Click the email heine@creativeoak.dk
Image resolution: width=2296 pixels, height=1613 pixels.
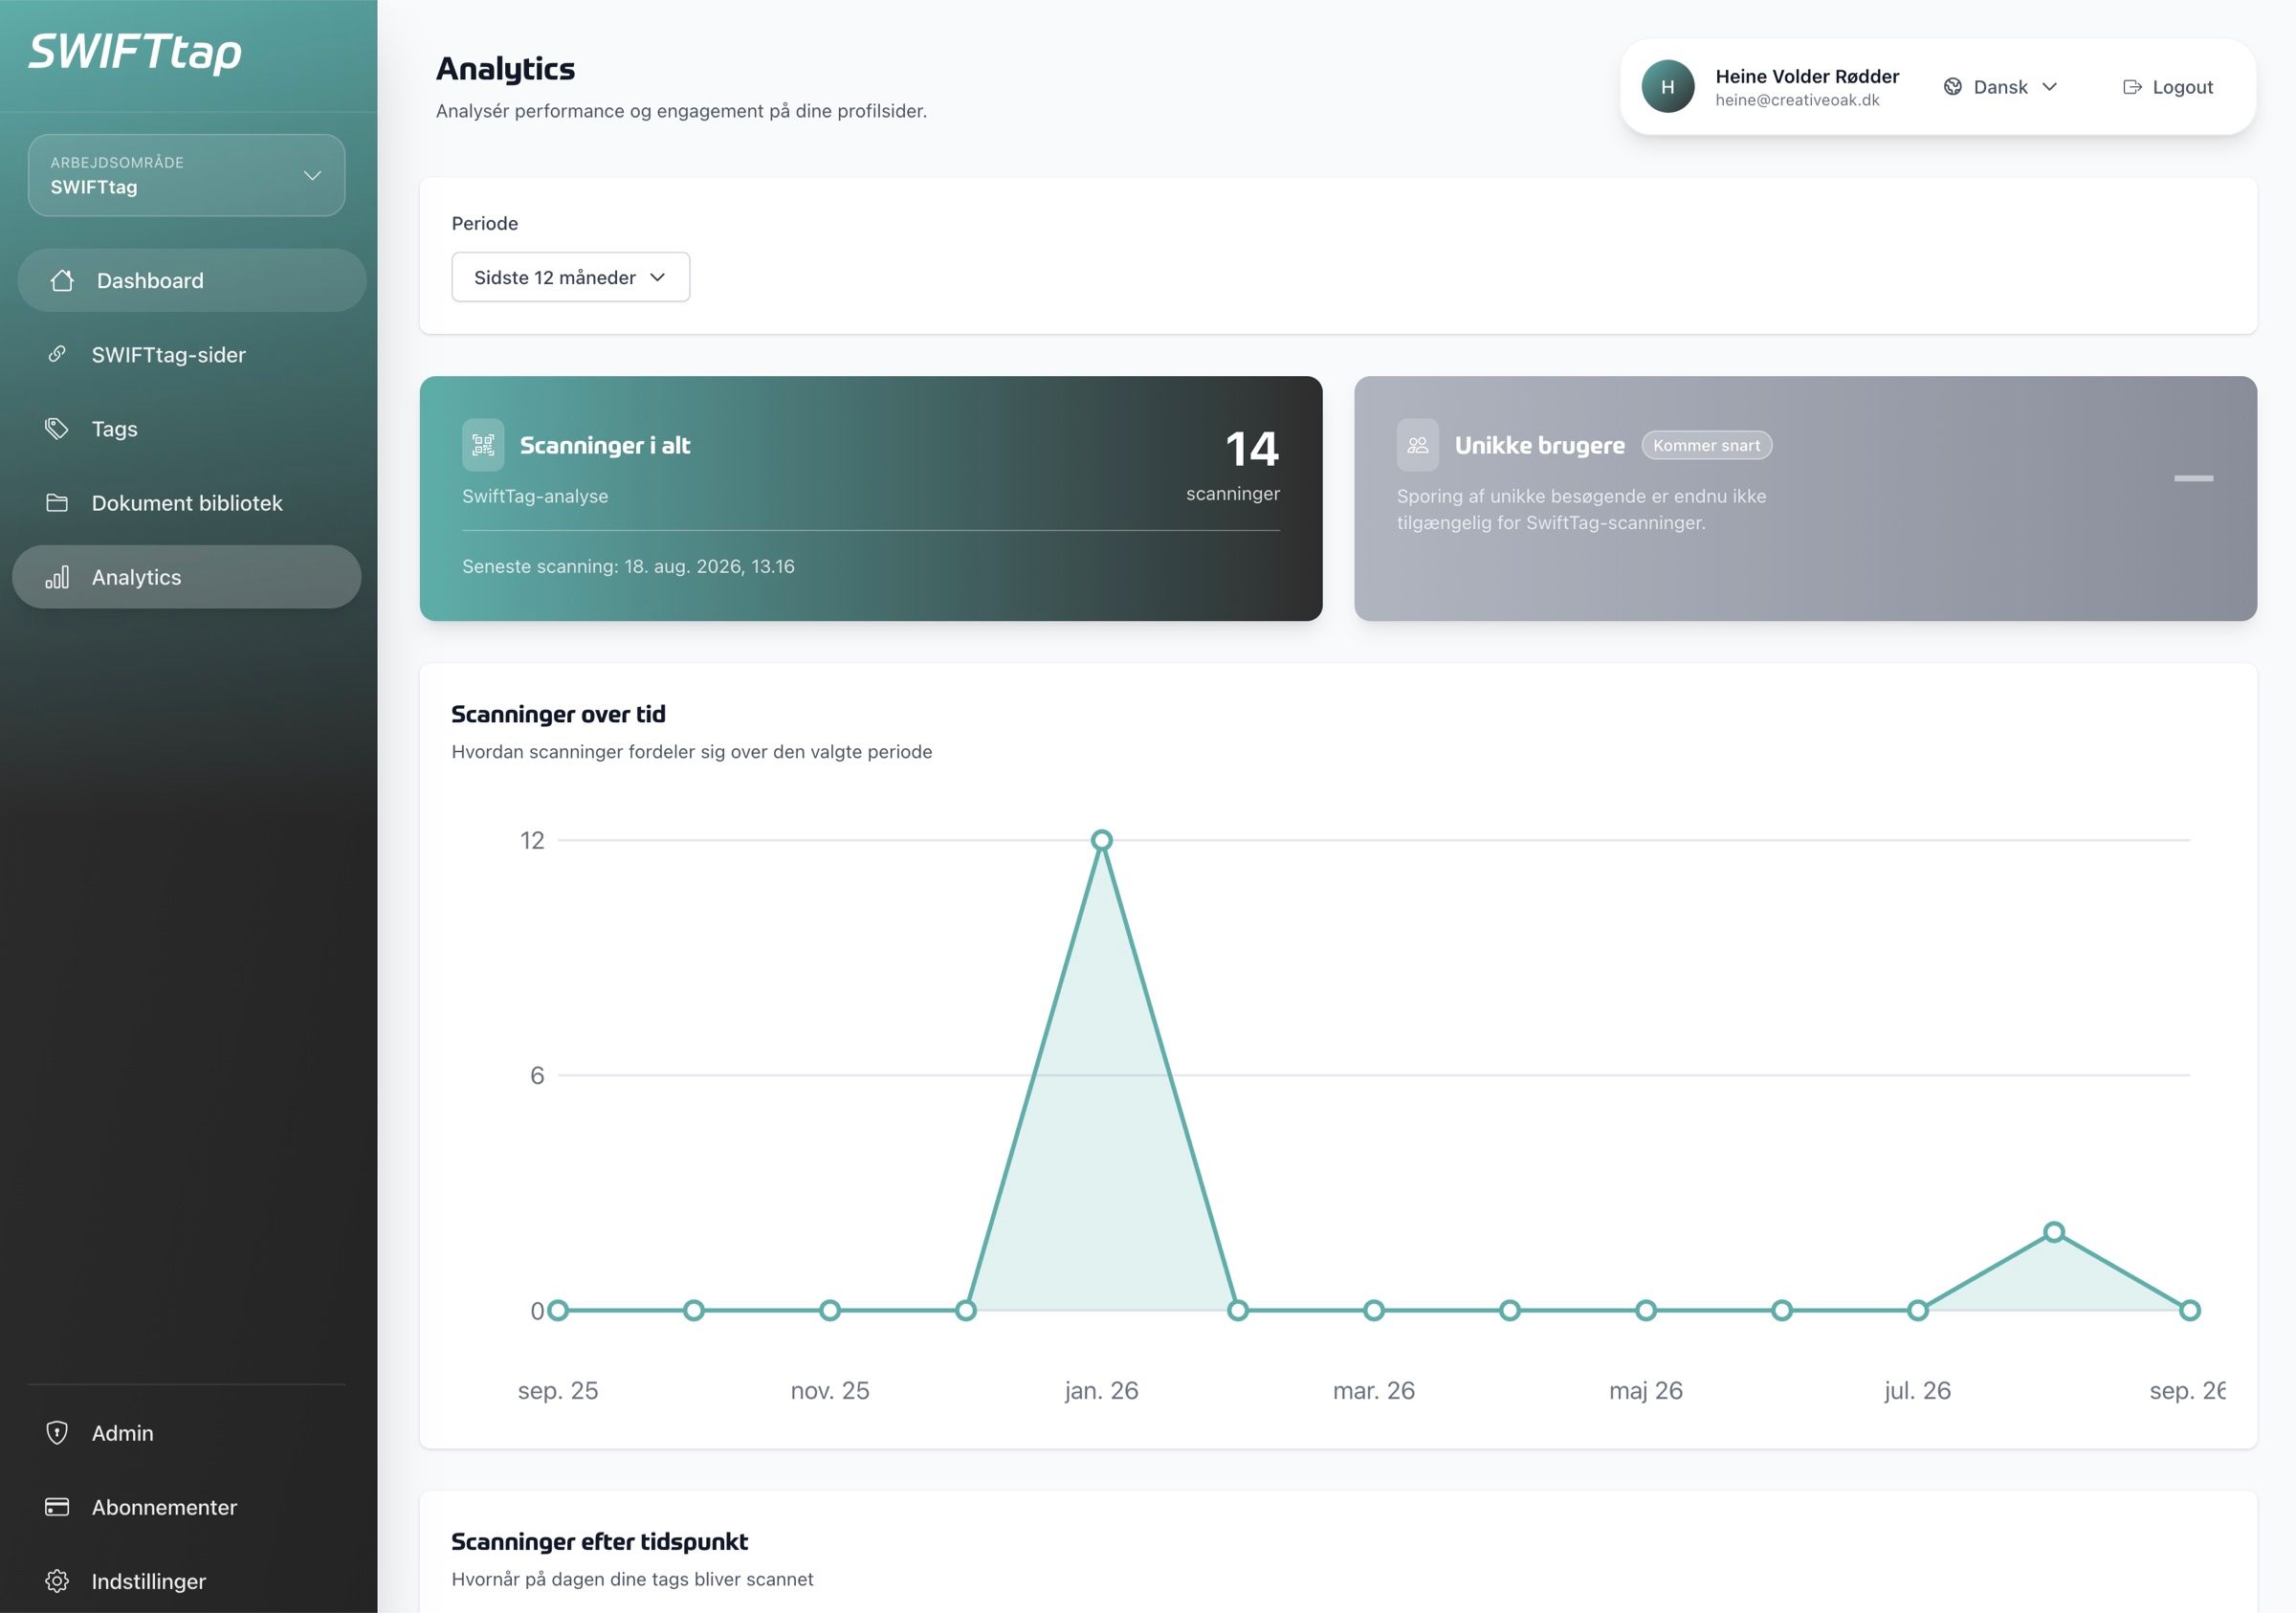tap(1797, 100)
